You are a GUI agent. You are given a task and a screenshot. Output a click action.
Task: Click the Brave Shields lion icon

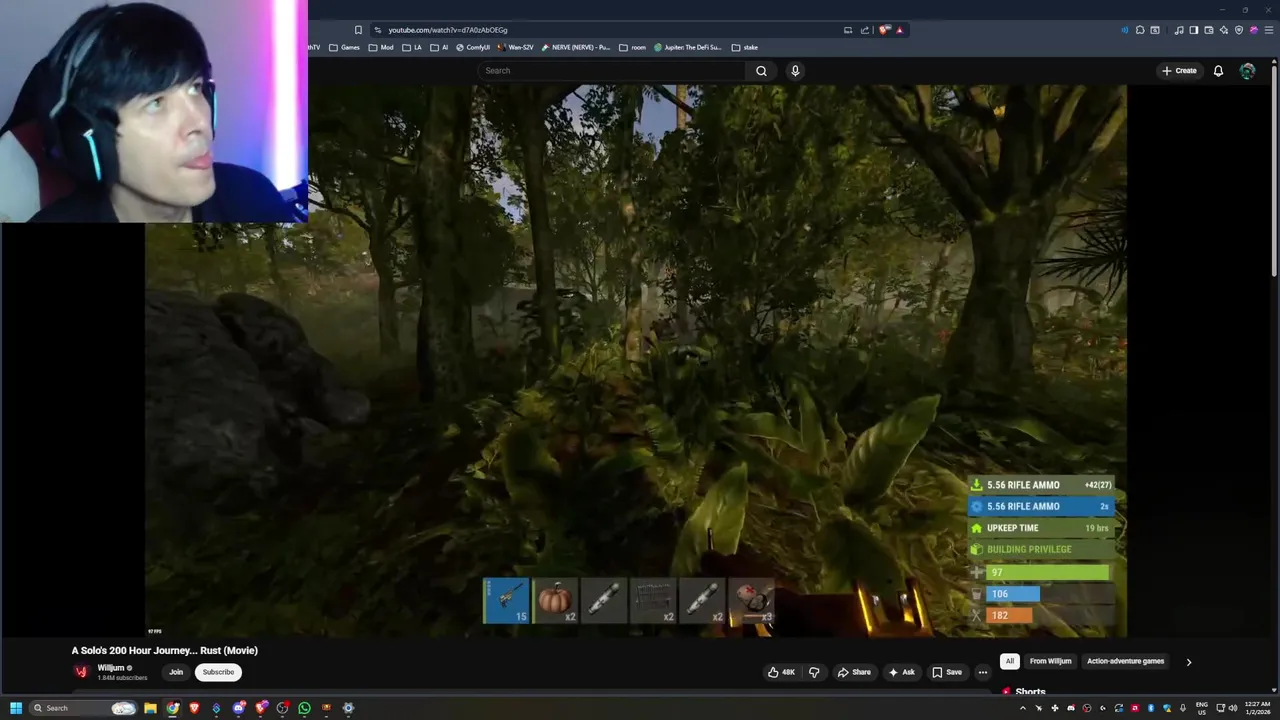click(x=884, y=30)
